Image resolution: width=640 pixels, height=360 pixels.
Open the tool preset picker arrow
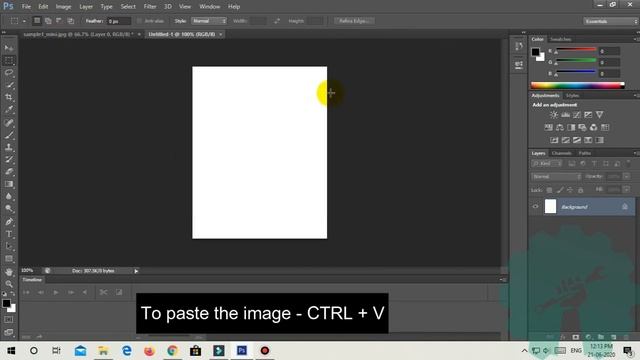(24, 21)
